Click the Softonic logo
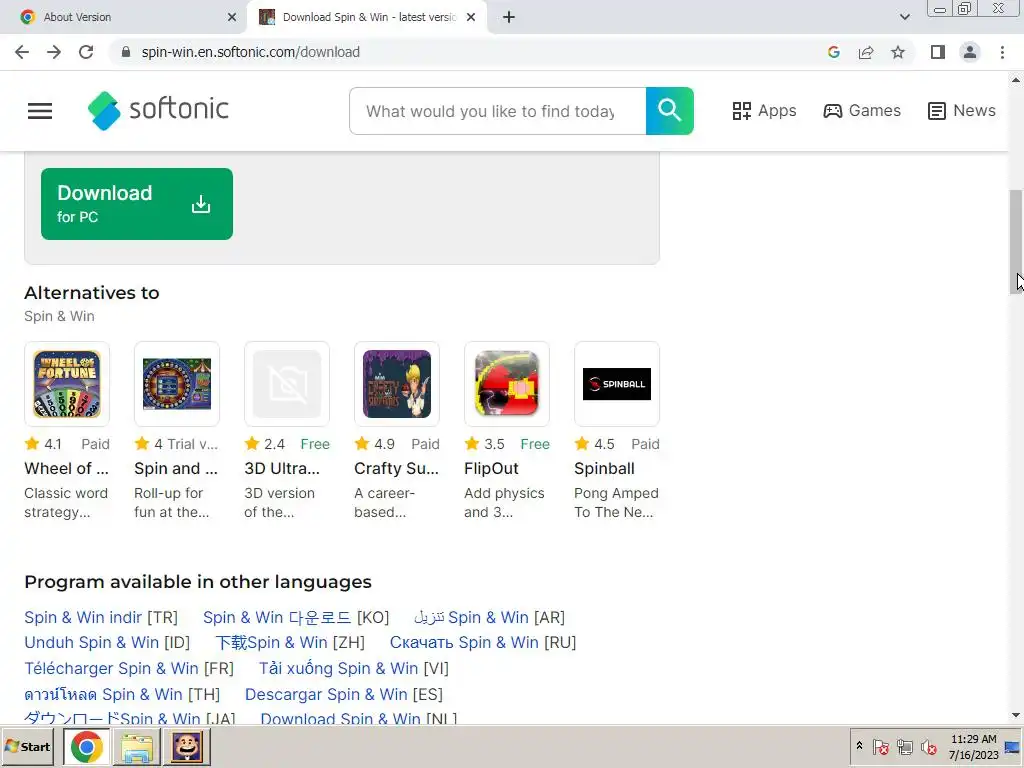The width and height of the screenshot is (1024, 768). 158,110
